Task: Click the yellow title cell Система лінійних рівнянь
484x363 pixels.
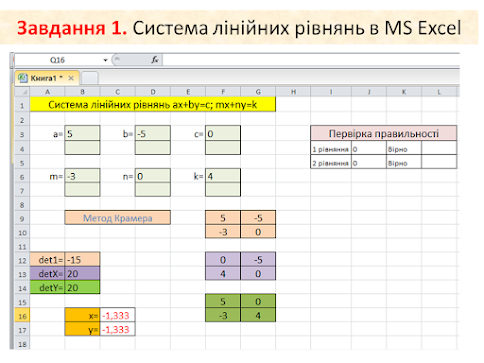Action: [x=153, y=105]
